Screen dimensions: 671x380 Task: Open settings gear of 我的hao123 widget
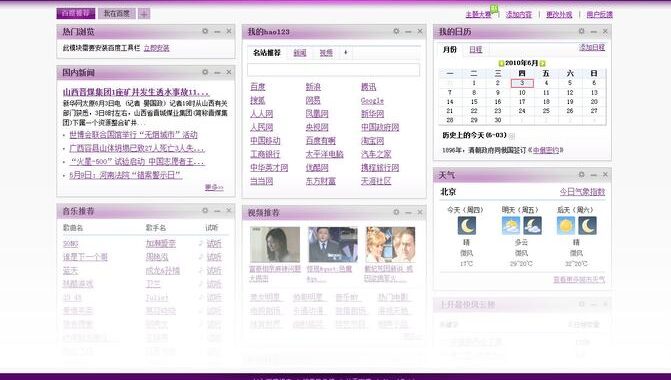396,31
